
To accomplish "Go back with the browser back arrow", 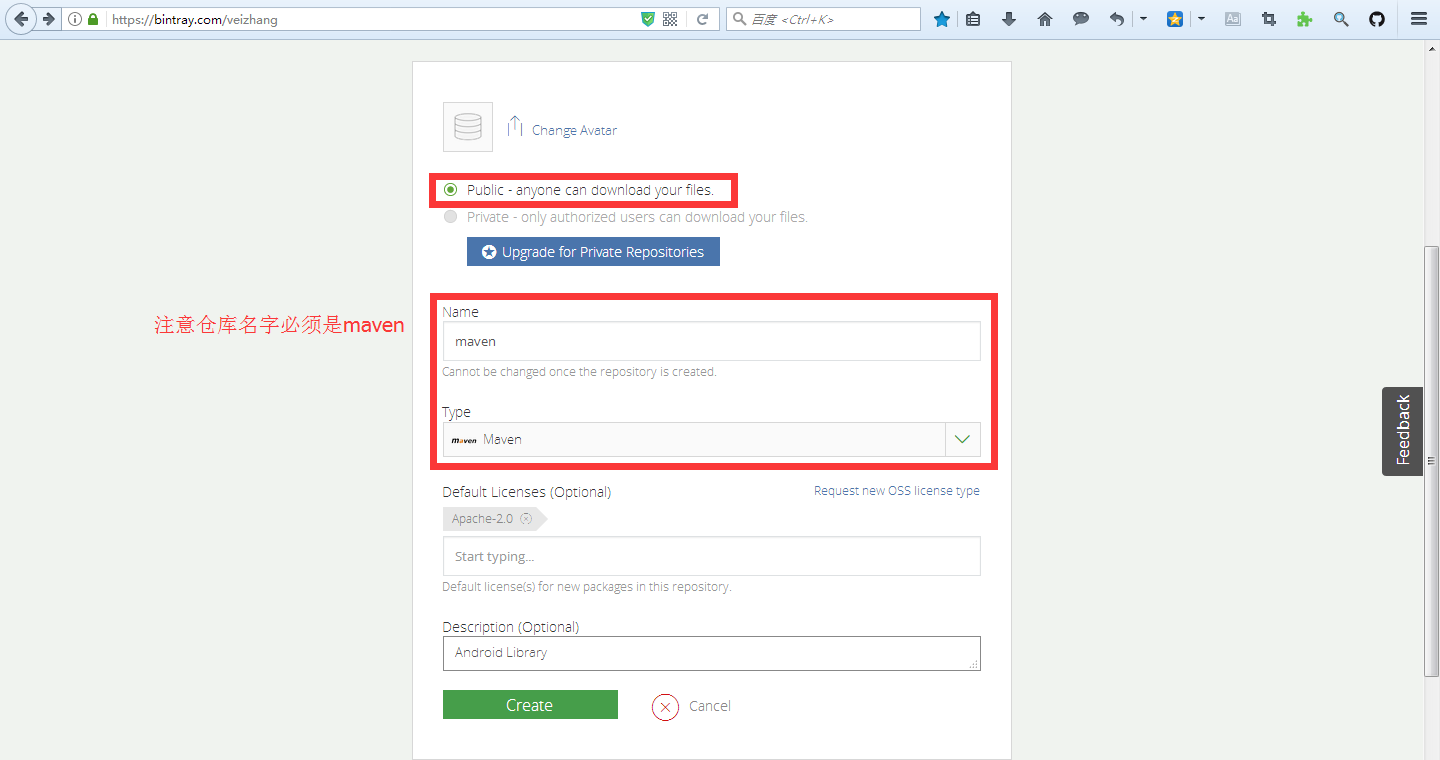I will coord(21,19).
